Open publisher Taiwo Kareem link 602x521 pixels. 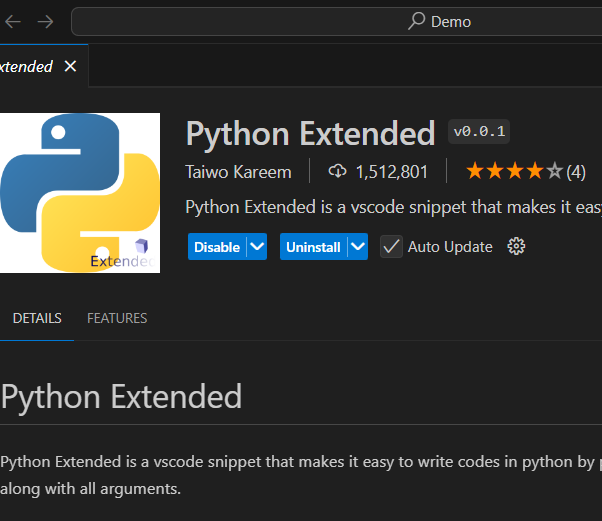tap(239, 172)
